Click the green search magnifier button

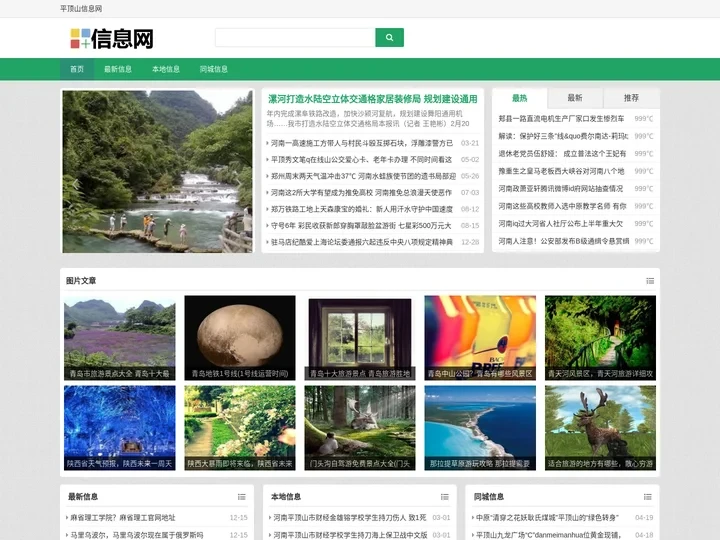[x=389, y=38]
